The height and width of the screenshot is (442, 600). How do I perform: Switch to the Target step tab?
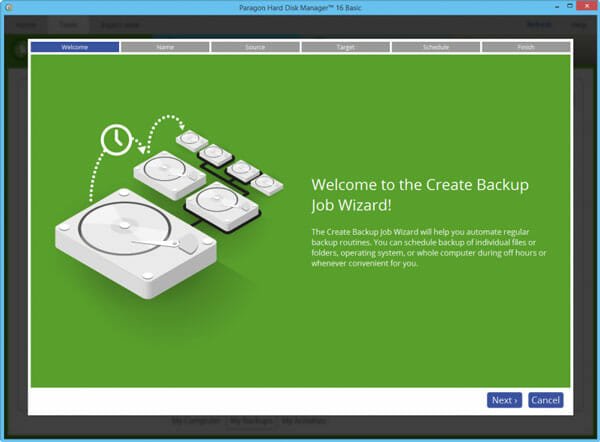(345, 46)
